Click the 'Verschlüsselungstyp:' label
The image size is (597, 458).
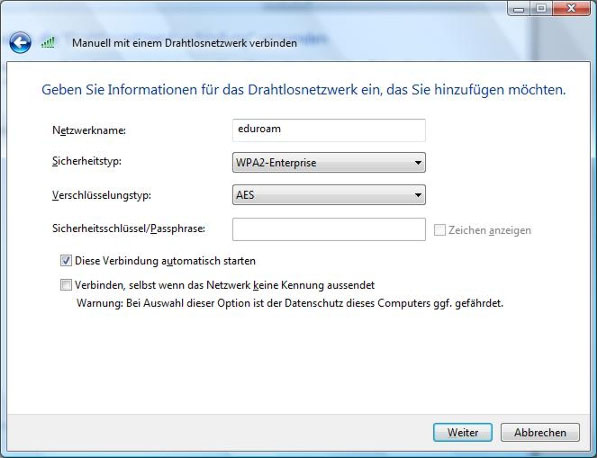[x=102, y=195]
